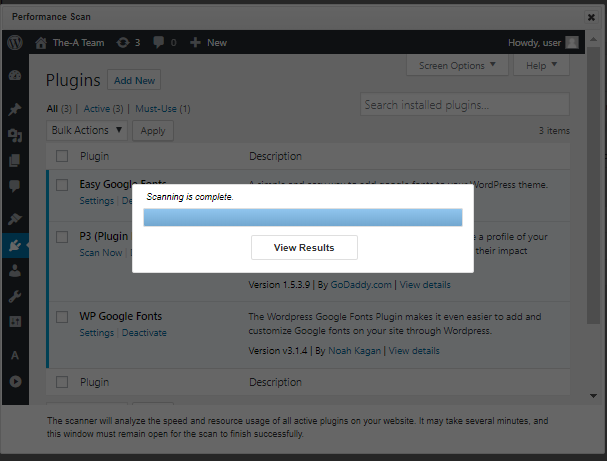The height and width of the screenshot is (461, 607).
Task: Click in Search installed plugins field
Action: pyautogui.click(x=465, y=104)
